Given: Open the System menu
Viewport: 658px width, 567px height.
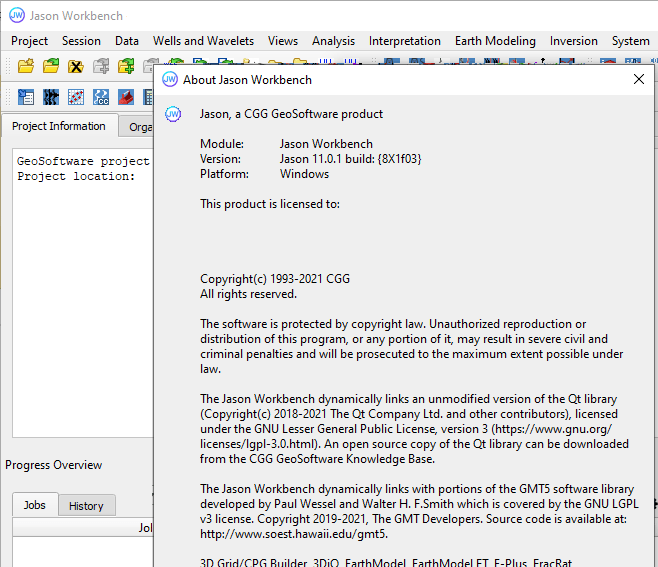Looking at the screenshot, I should tap(630, 41).
